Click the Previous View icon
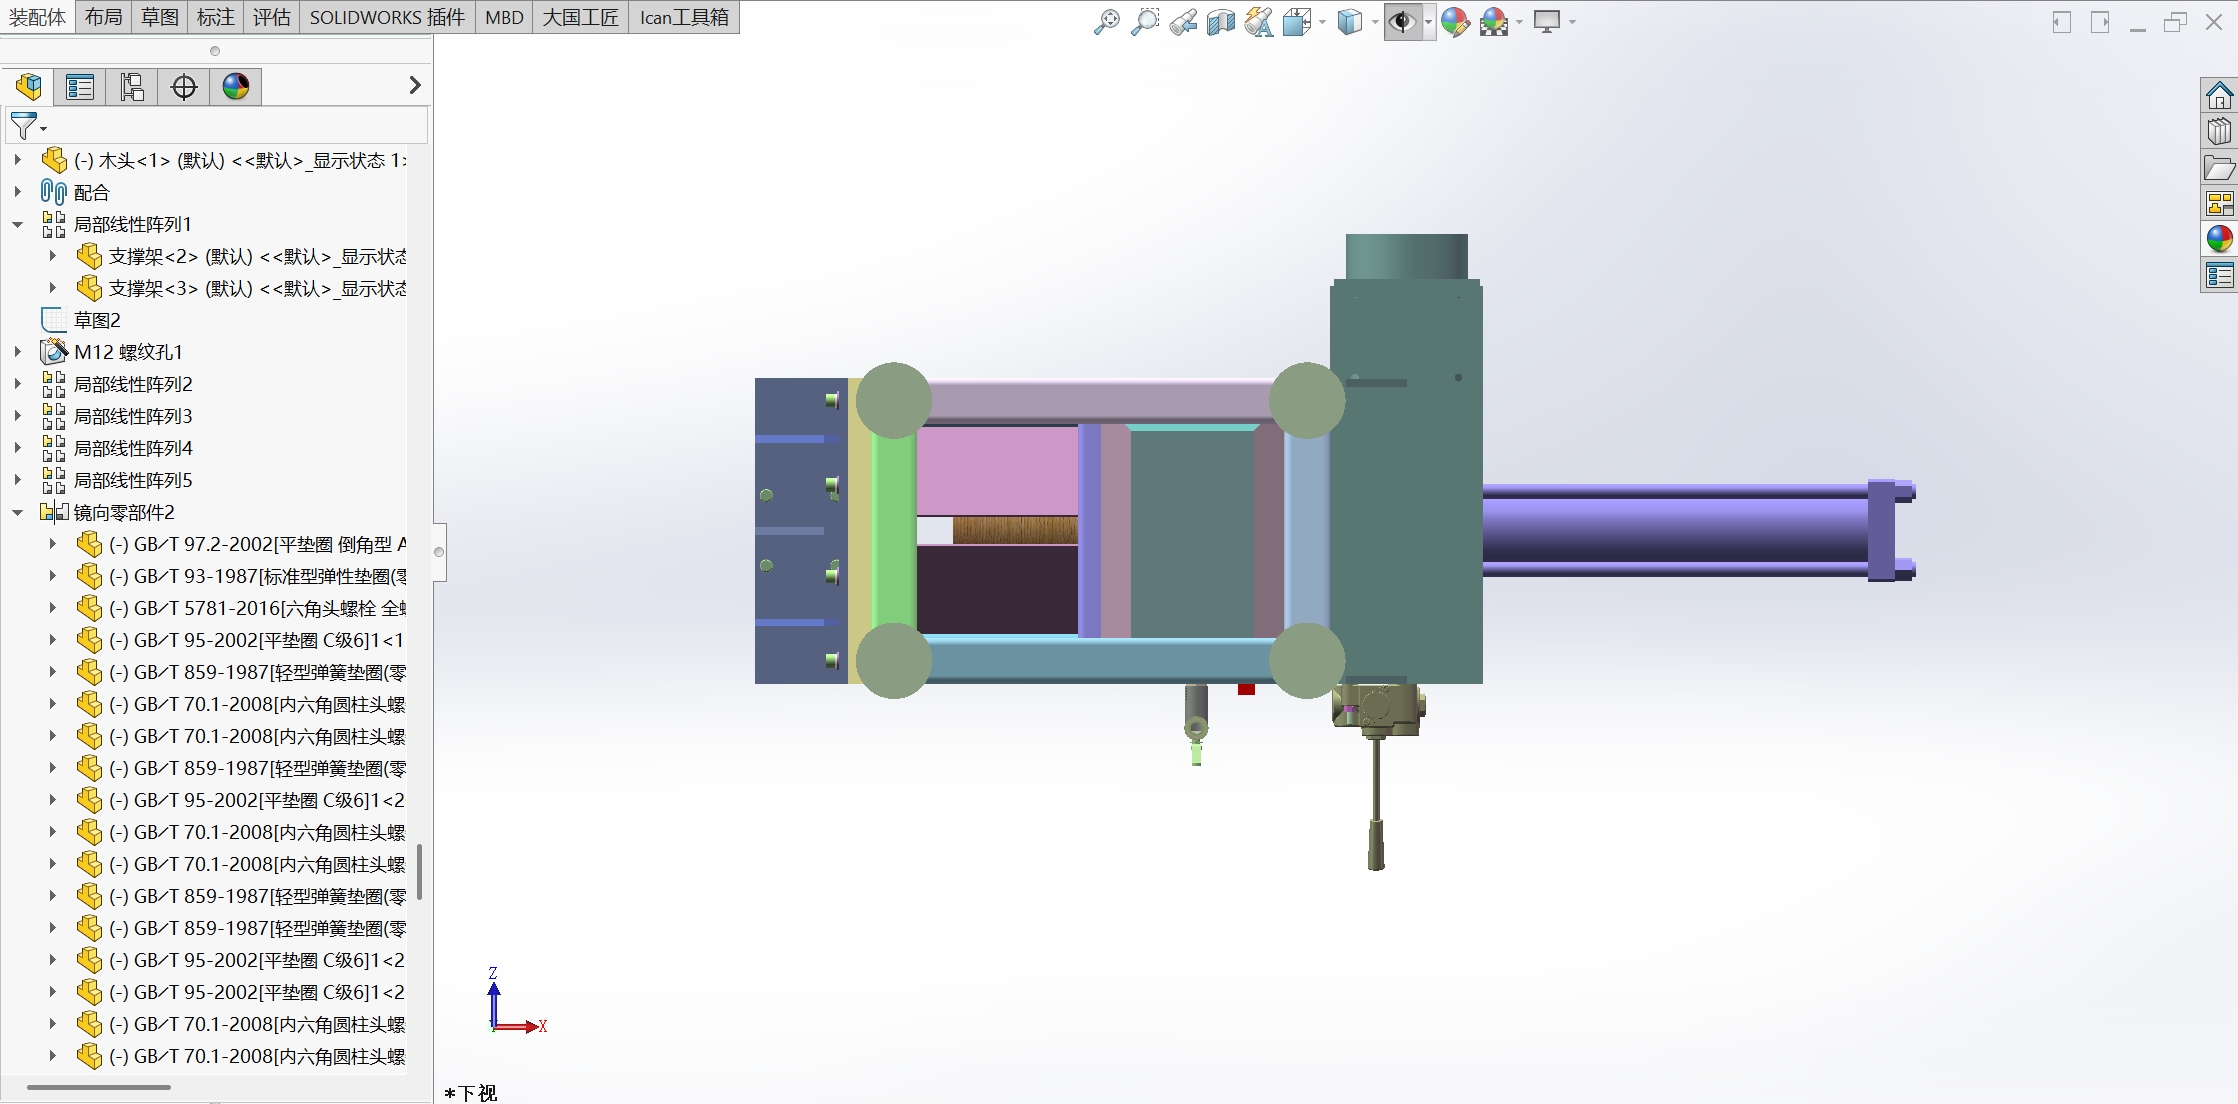2238x1104 pixels. (1183, 21)
